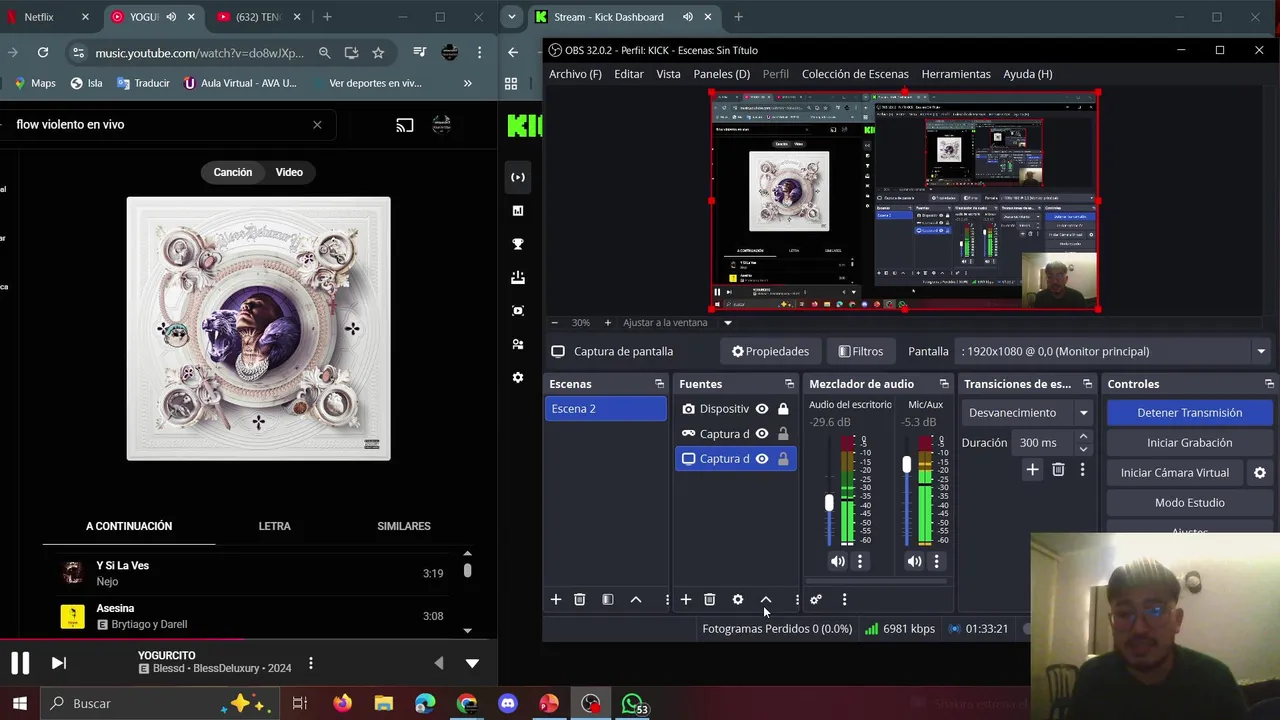Increase transition duration with up arrow
Screen dimensions: 1280x720
1083,437
